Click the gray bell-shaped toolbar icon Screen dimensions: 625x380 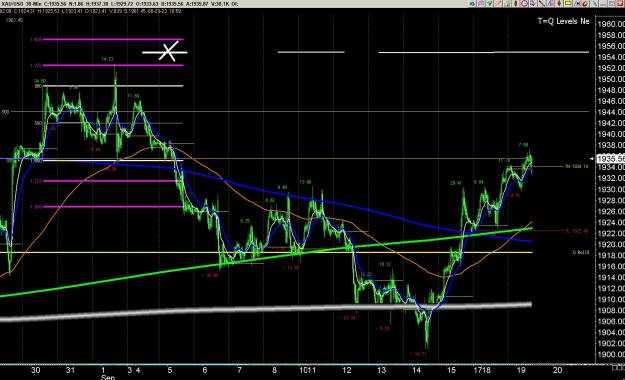[533, 4]
